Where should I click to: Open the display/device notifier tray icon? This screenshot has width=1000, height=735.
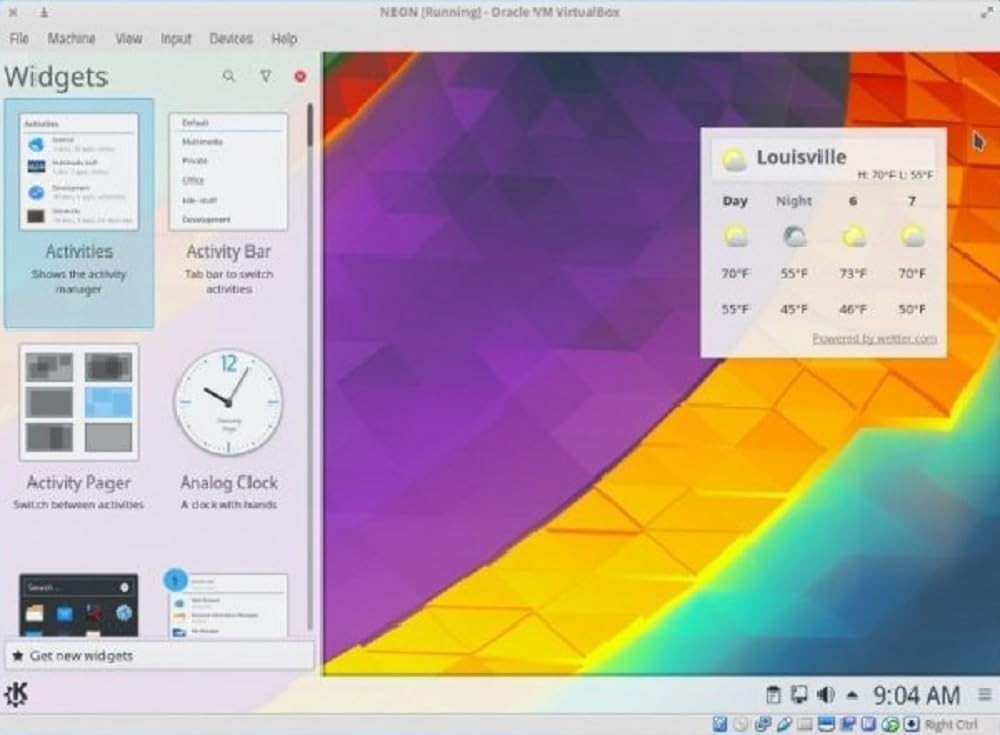click(798, 695)
